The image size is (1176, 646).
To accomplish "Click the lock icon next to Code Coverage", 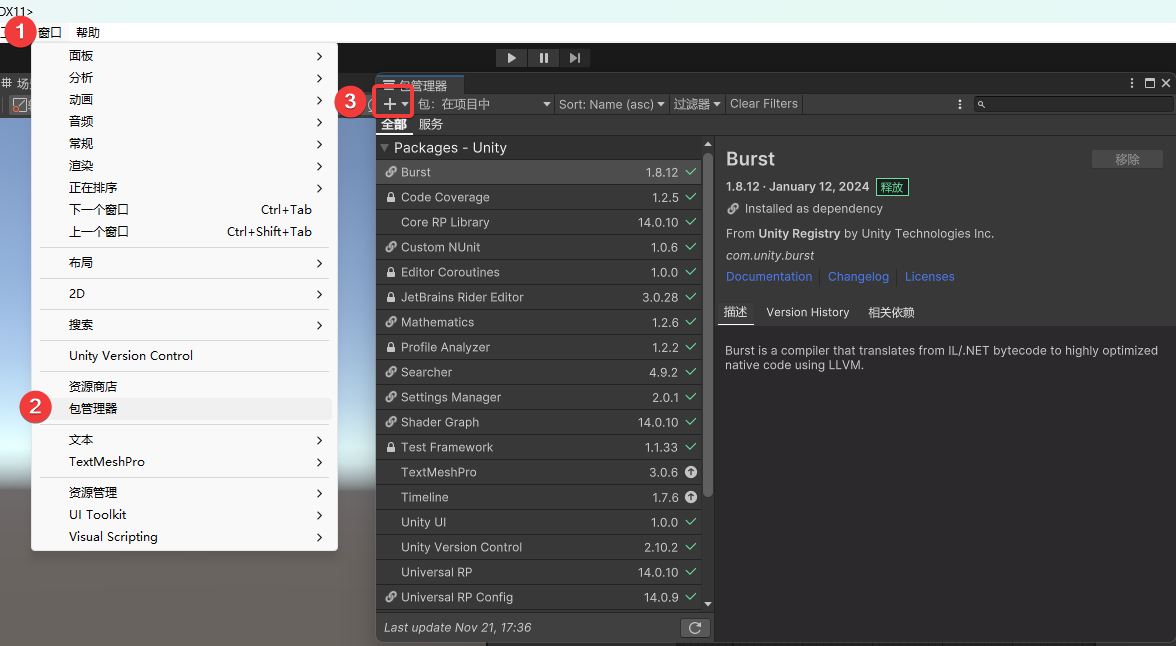I will 391,198.
